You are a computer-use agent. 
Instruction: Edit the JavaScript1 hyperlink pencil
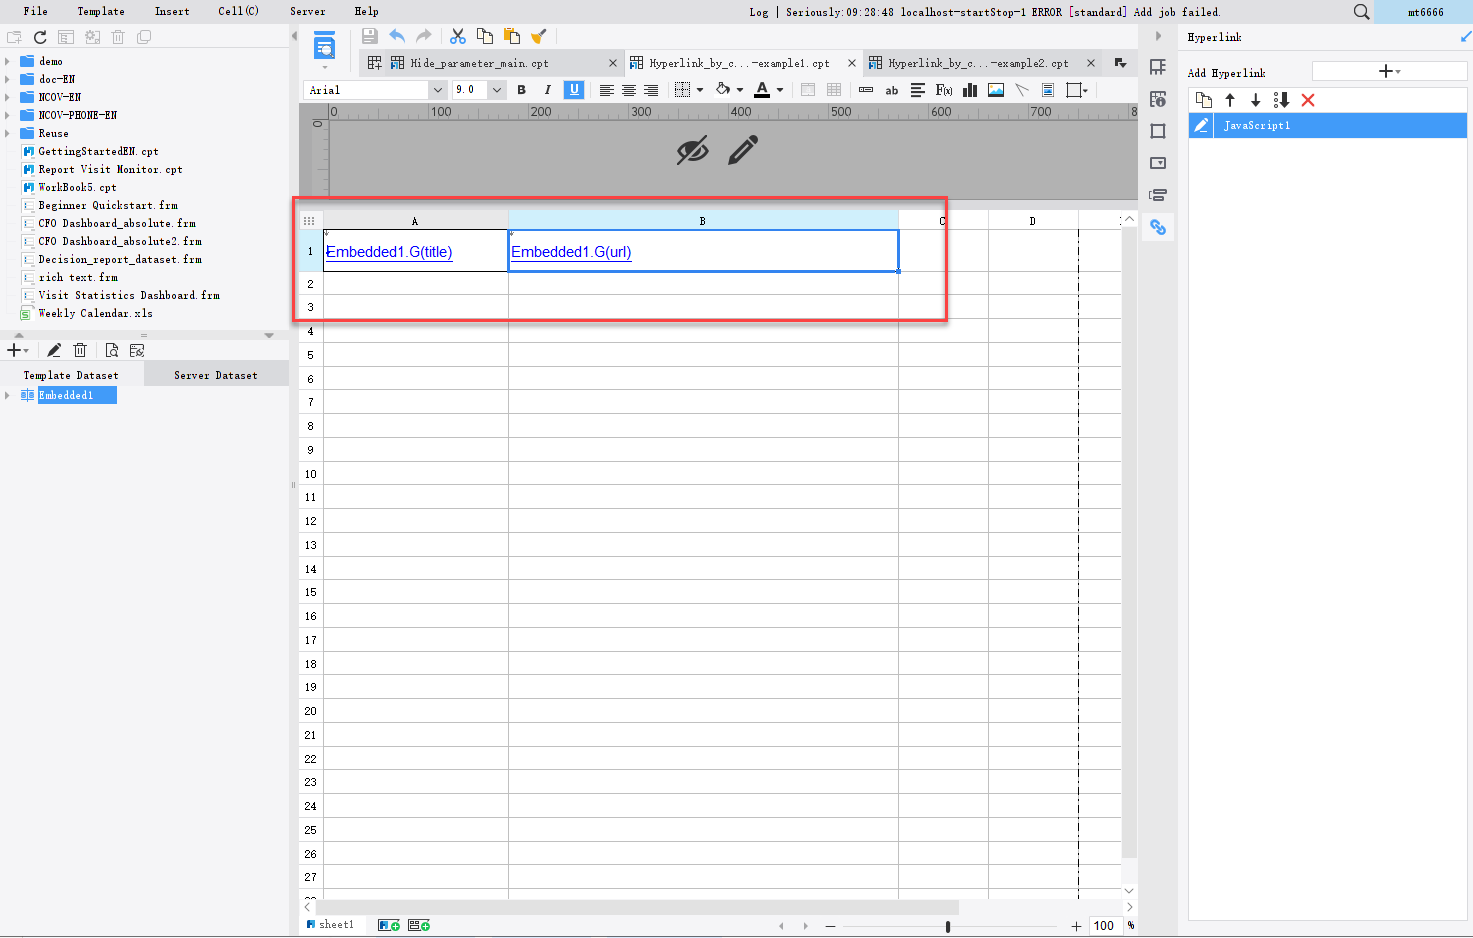(x=1201, y=125)
